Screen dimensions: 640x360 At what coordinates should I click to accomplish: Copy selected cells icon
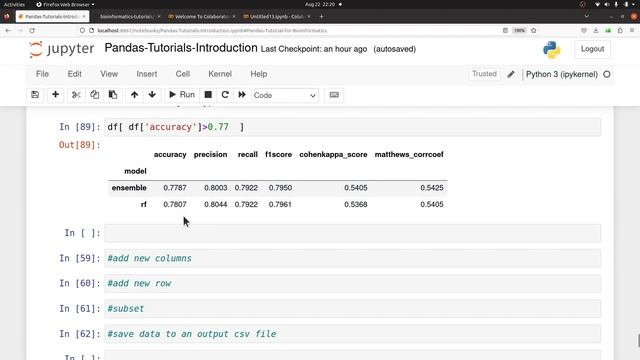click(94, 95)
